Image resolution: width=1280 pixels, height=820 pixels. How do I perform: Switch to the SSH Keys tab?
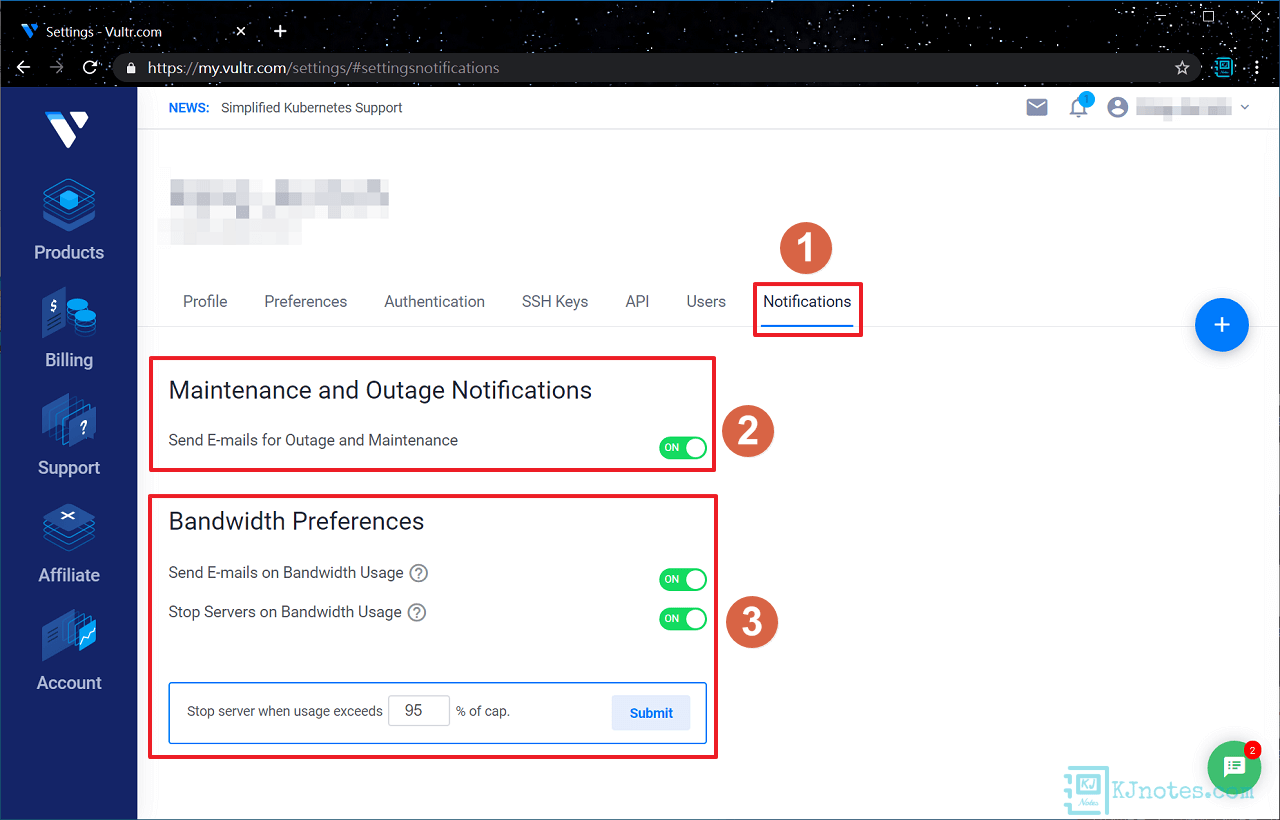[x=555, y=301]
